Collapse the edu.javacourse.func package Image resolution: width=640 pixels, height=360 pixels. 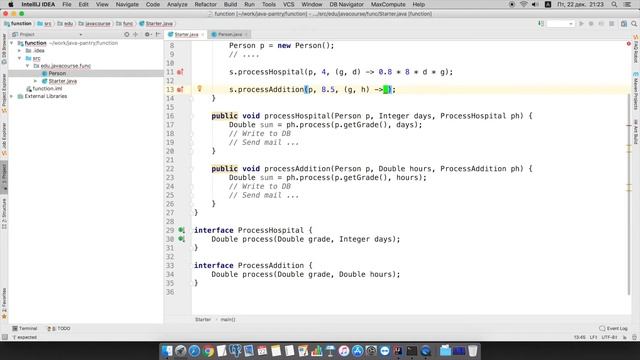point(27,66)
